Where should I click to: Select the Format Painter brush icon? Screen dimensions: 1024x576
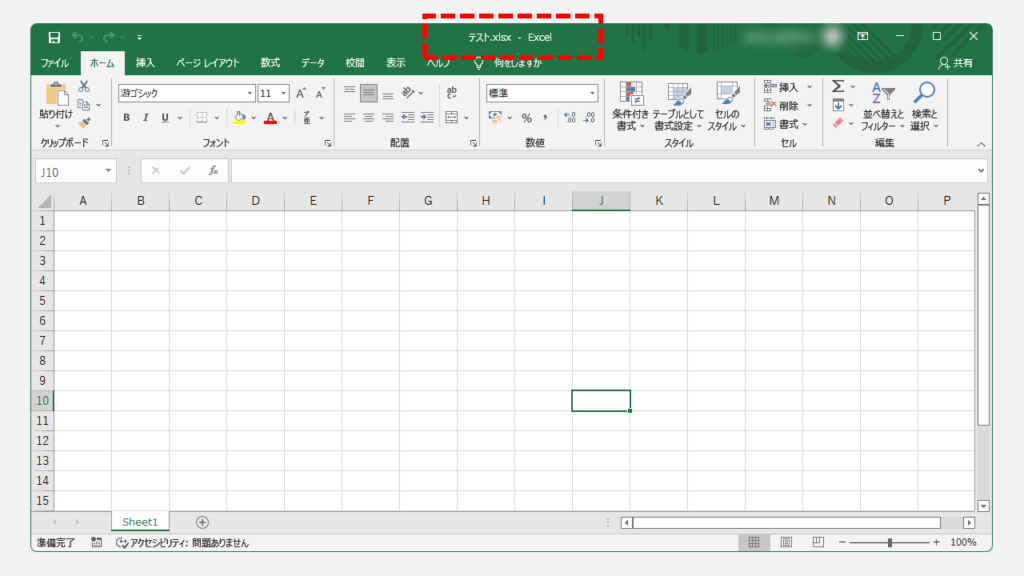click(x=84, y=122)
